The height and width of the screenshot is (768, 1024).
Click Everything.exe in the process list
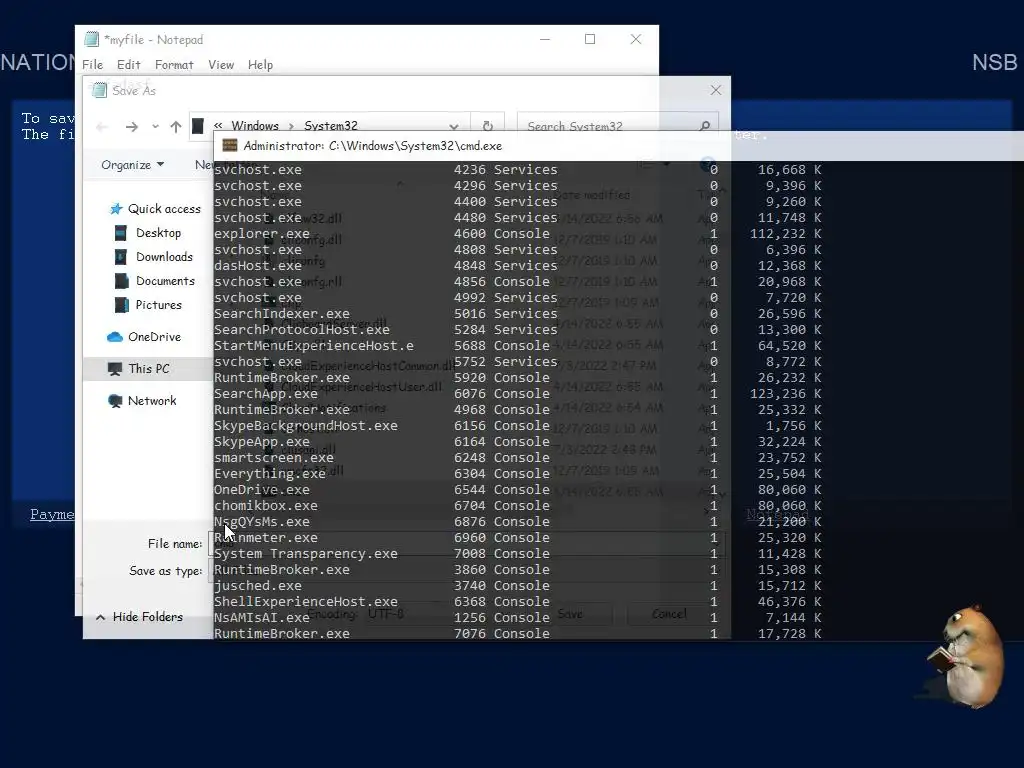[270, 473]
